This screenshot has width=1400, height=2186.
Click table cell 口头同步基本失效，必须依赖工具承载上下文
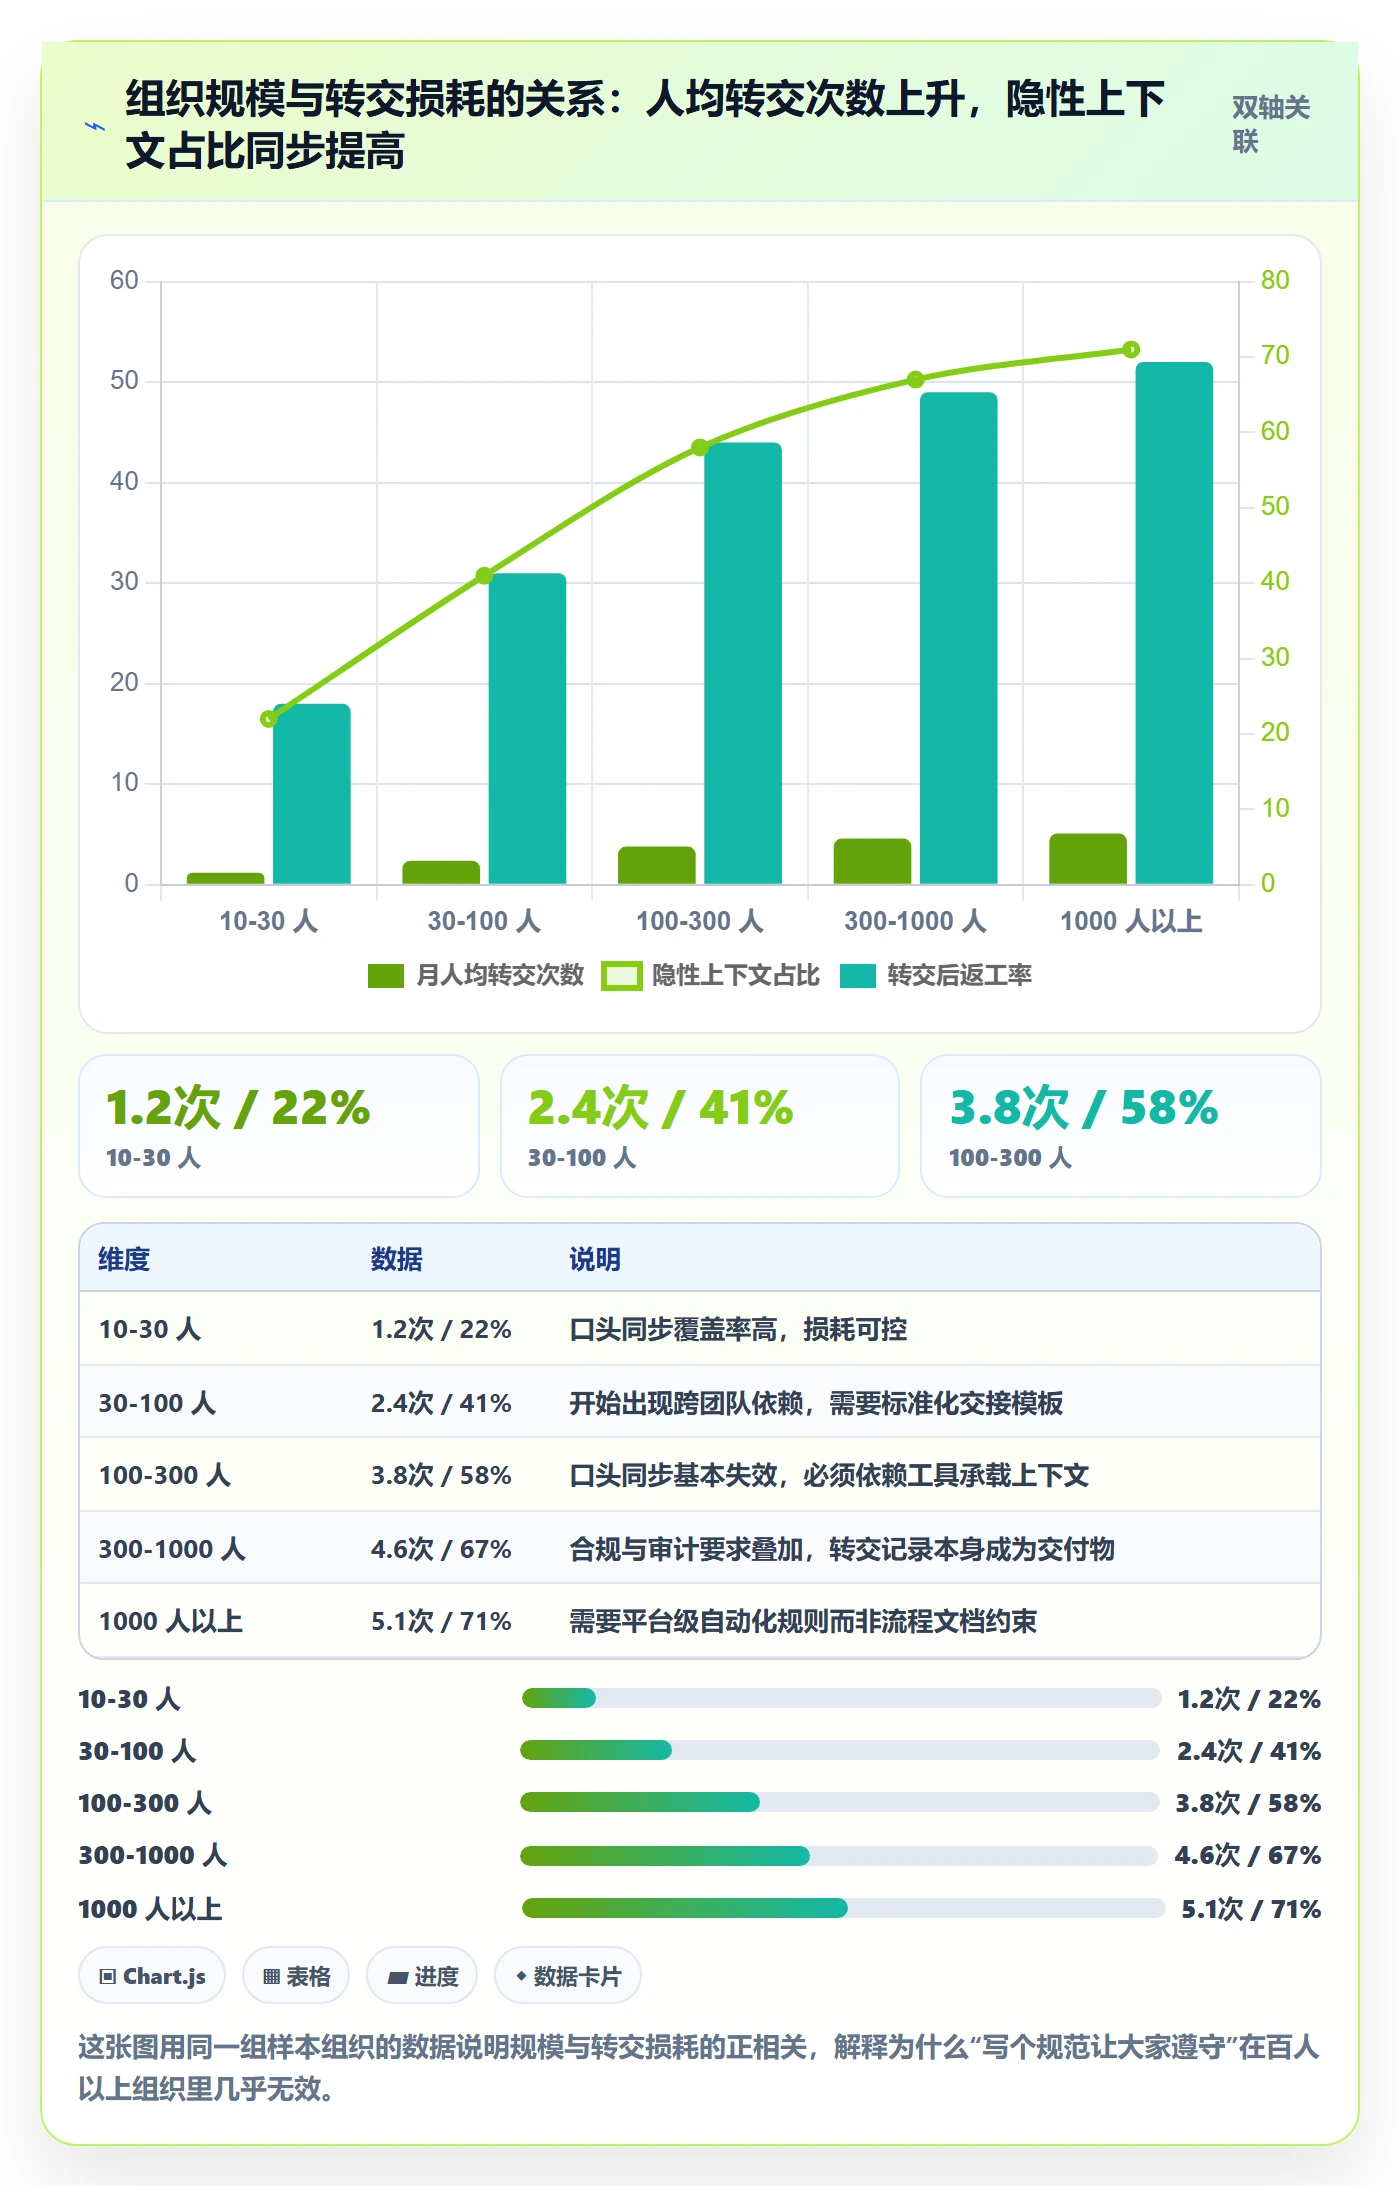(829, 1475)
